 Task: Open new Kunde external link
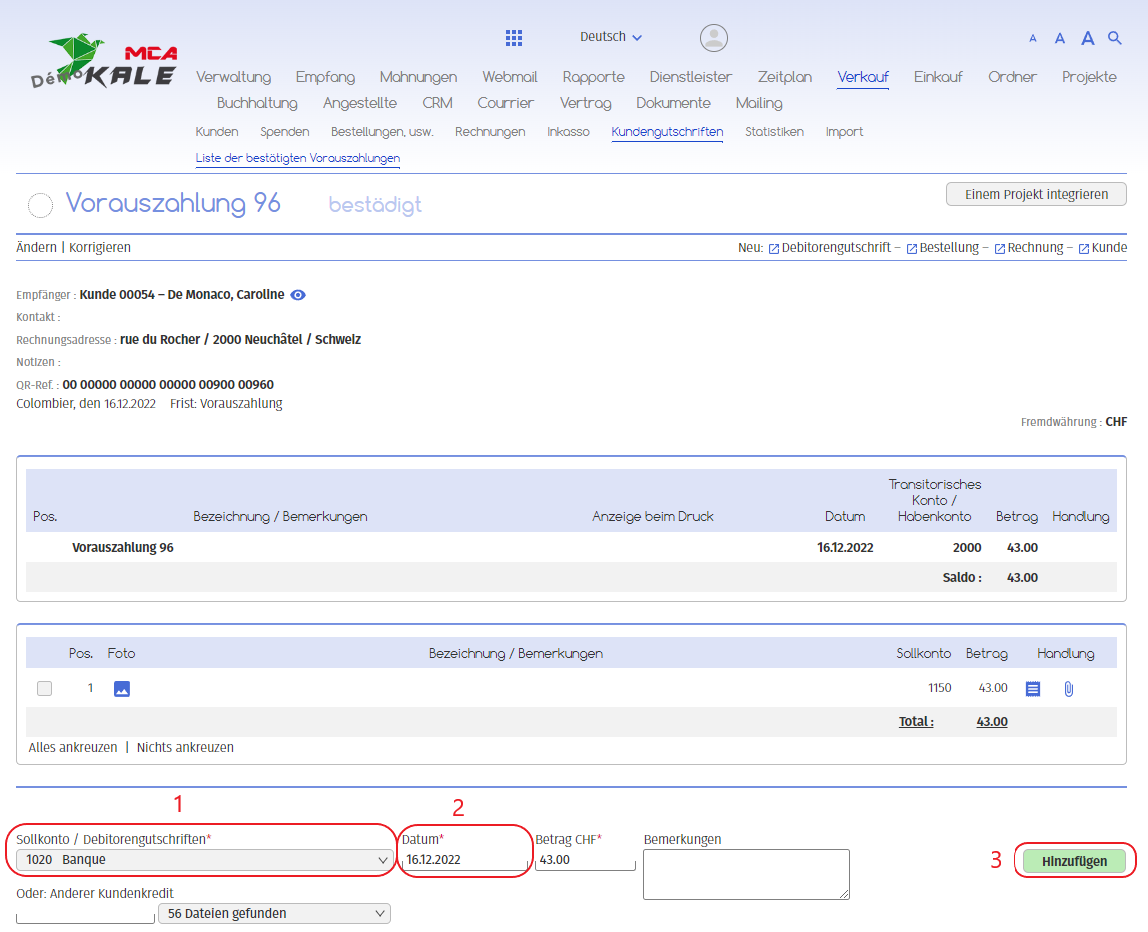1103,247
